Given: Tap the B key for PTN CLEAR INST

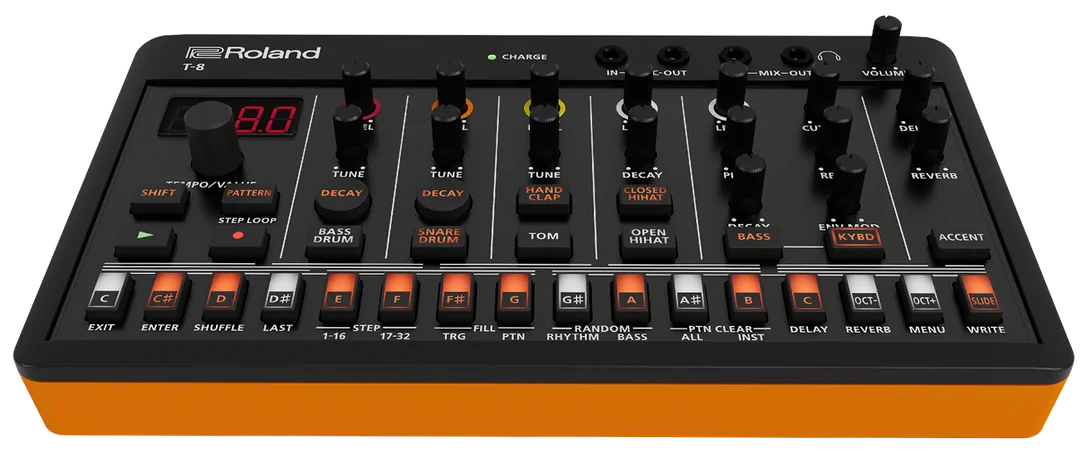Looking at the screenshot, I should click(747, 299).
